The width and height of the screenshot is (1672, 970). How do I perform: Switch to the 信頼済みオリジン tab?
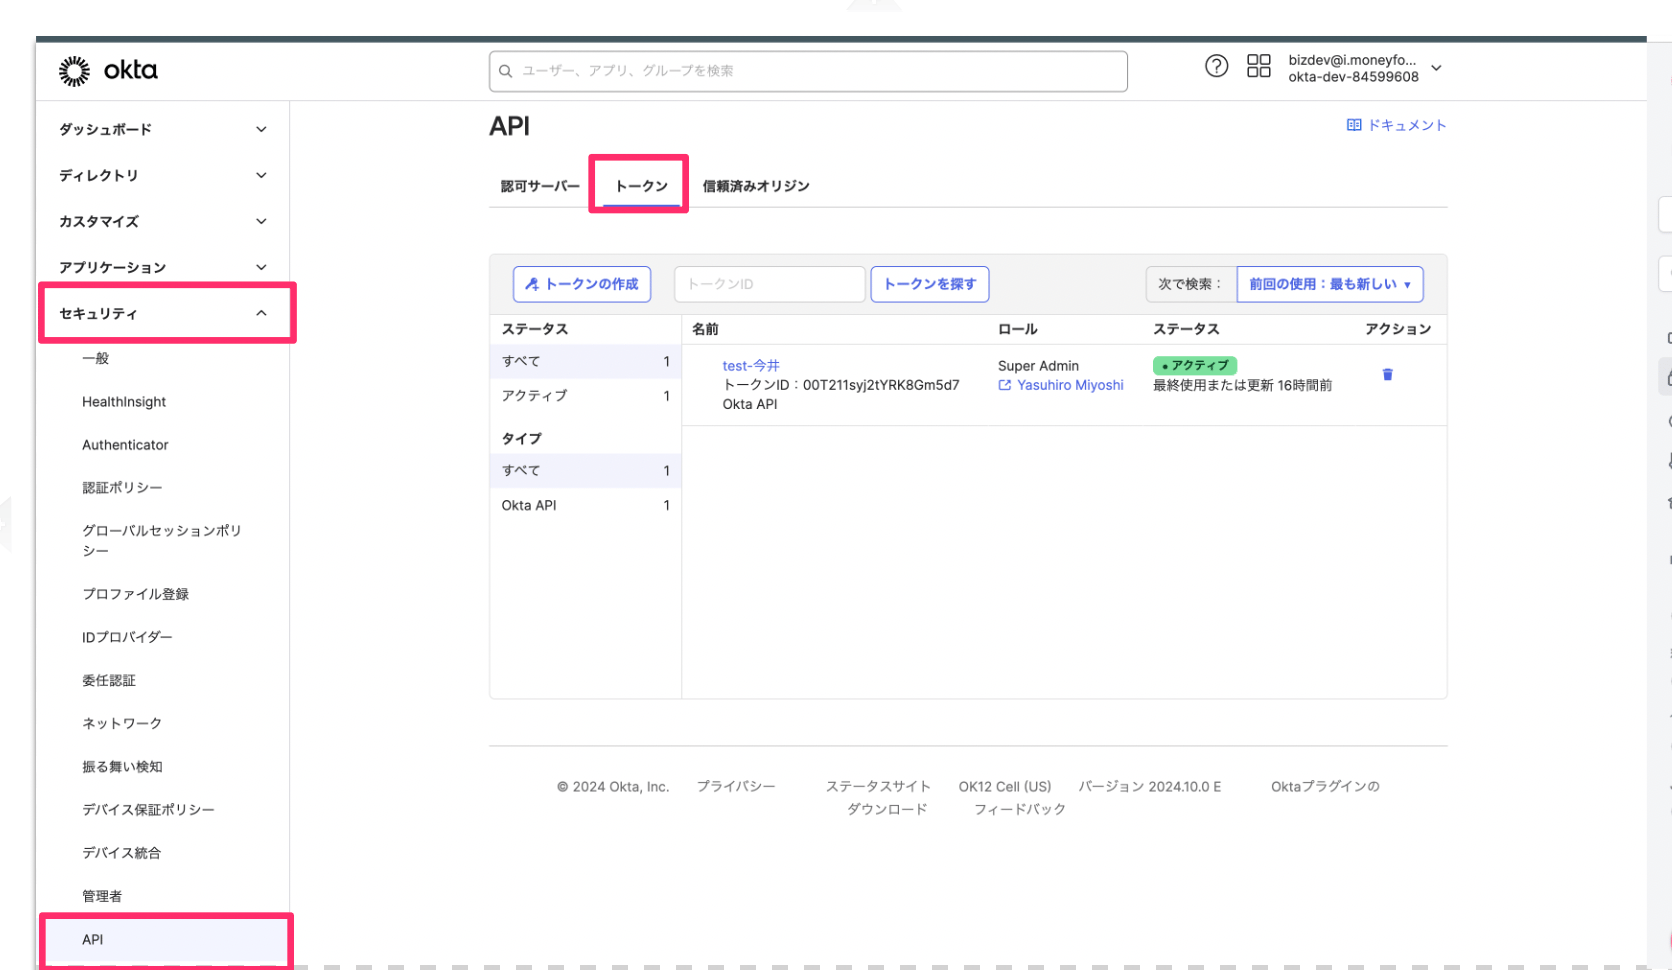pyautogui.click(x=756, y=186)
